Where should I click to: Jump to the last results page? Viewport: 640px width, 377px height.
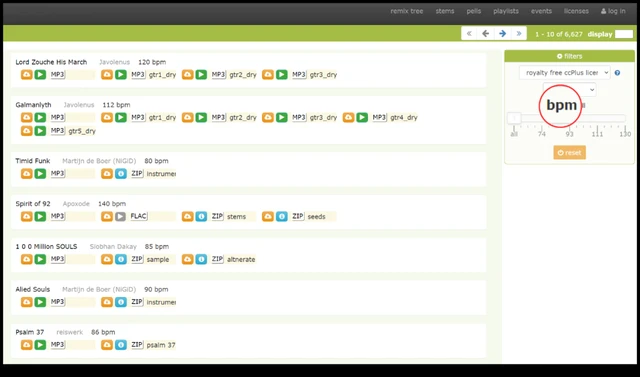click(519, 34)
